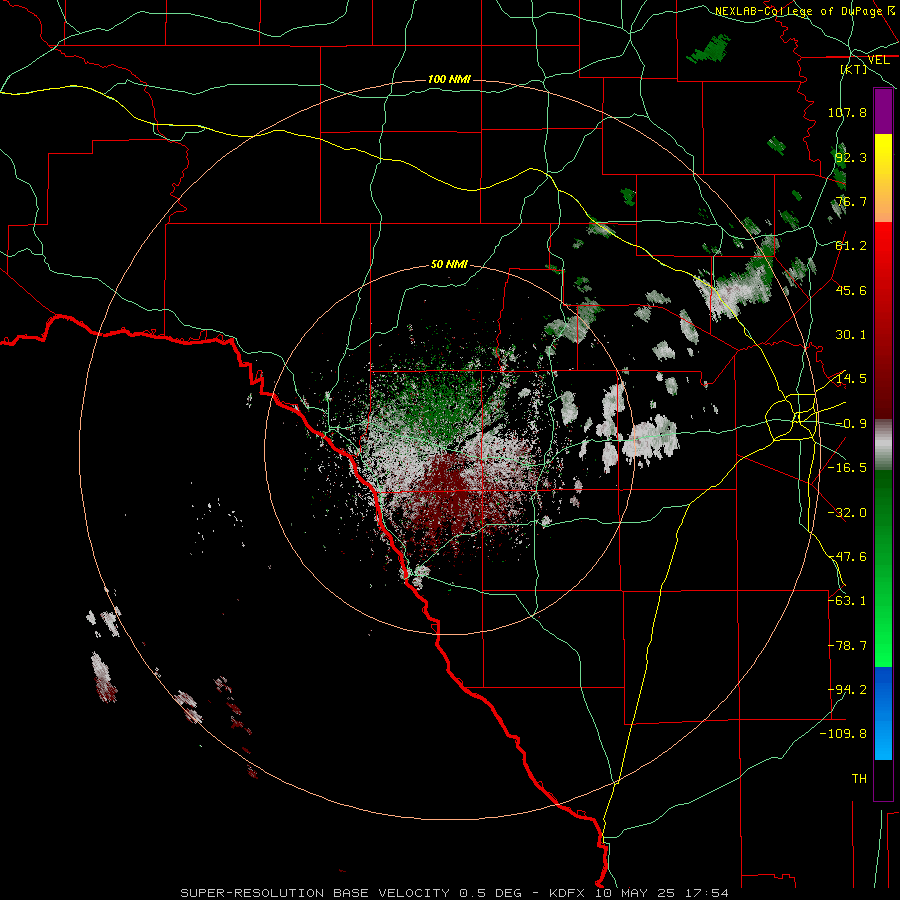Click the "100 NMI" range ring label
The image size is (900, 900).
449,79
